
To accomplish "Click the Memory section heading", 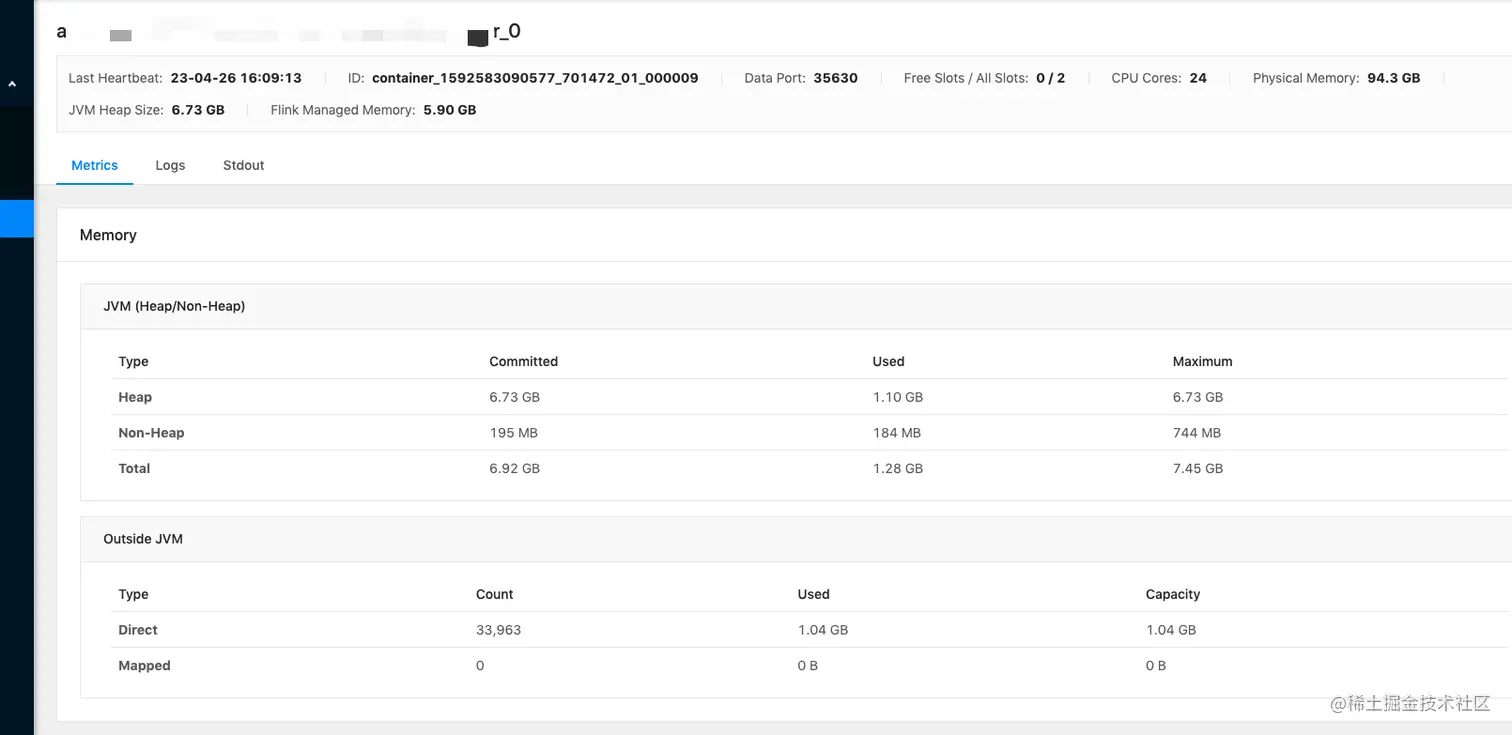I will (108, 235).
